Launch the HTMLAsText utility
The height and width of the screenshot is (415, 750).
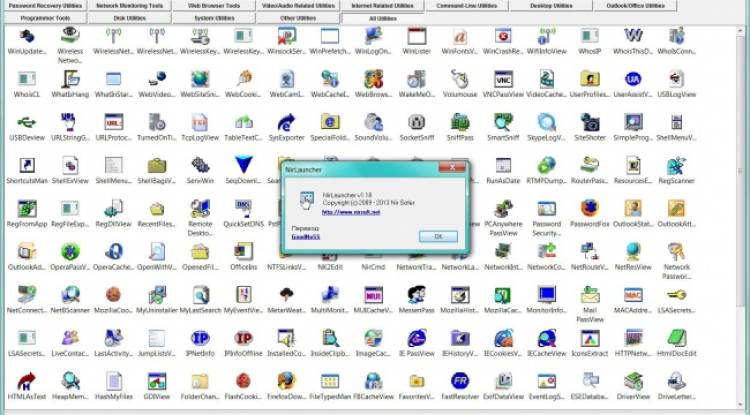click(27, 382)
